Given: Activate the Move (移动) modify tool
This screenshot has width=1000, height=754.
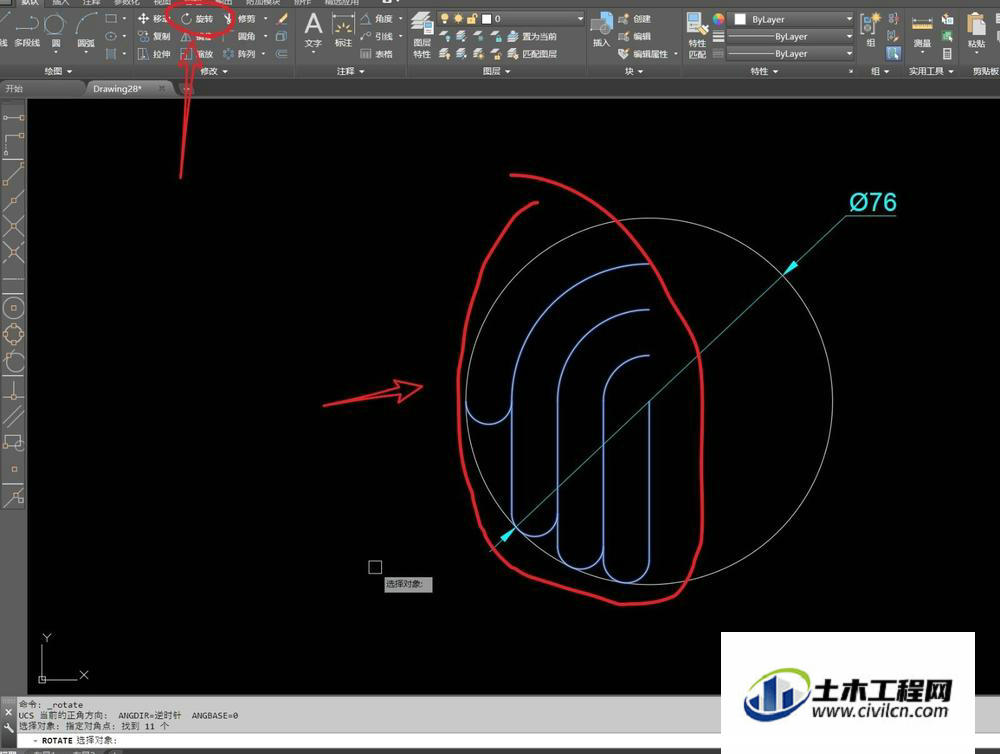Looking at the screenshot, I should tap(152, 18).
